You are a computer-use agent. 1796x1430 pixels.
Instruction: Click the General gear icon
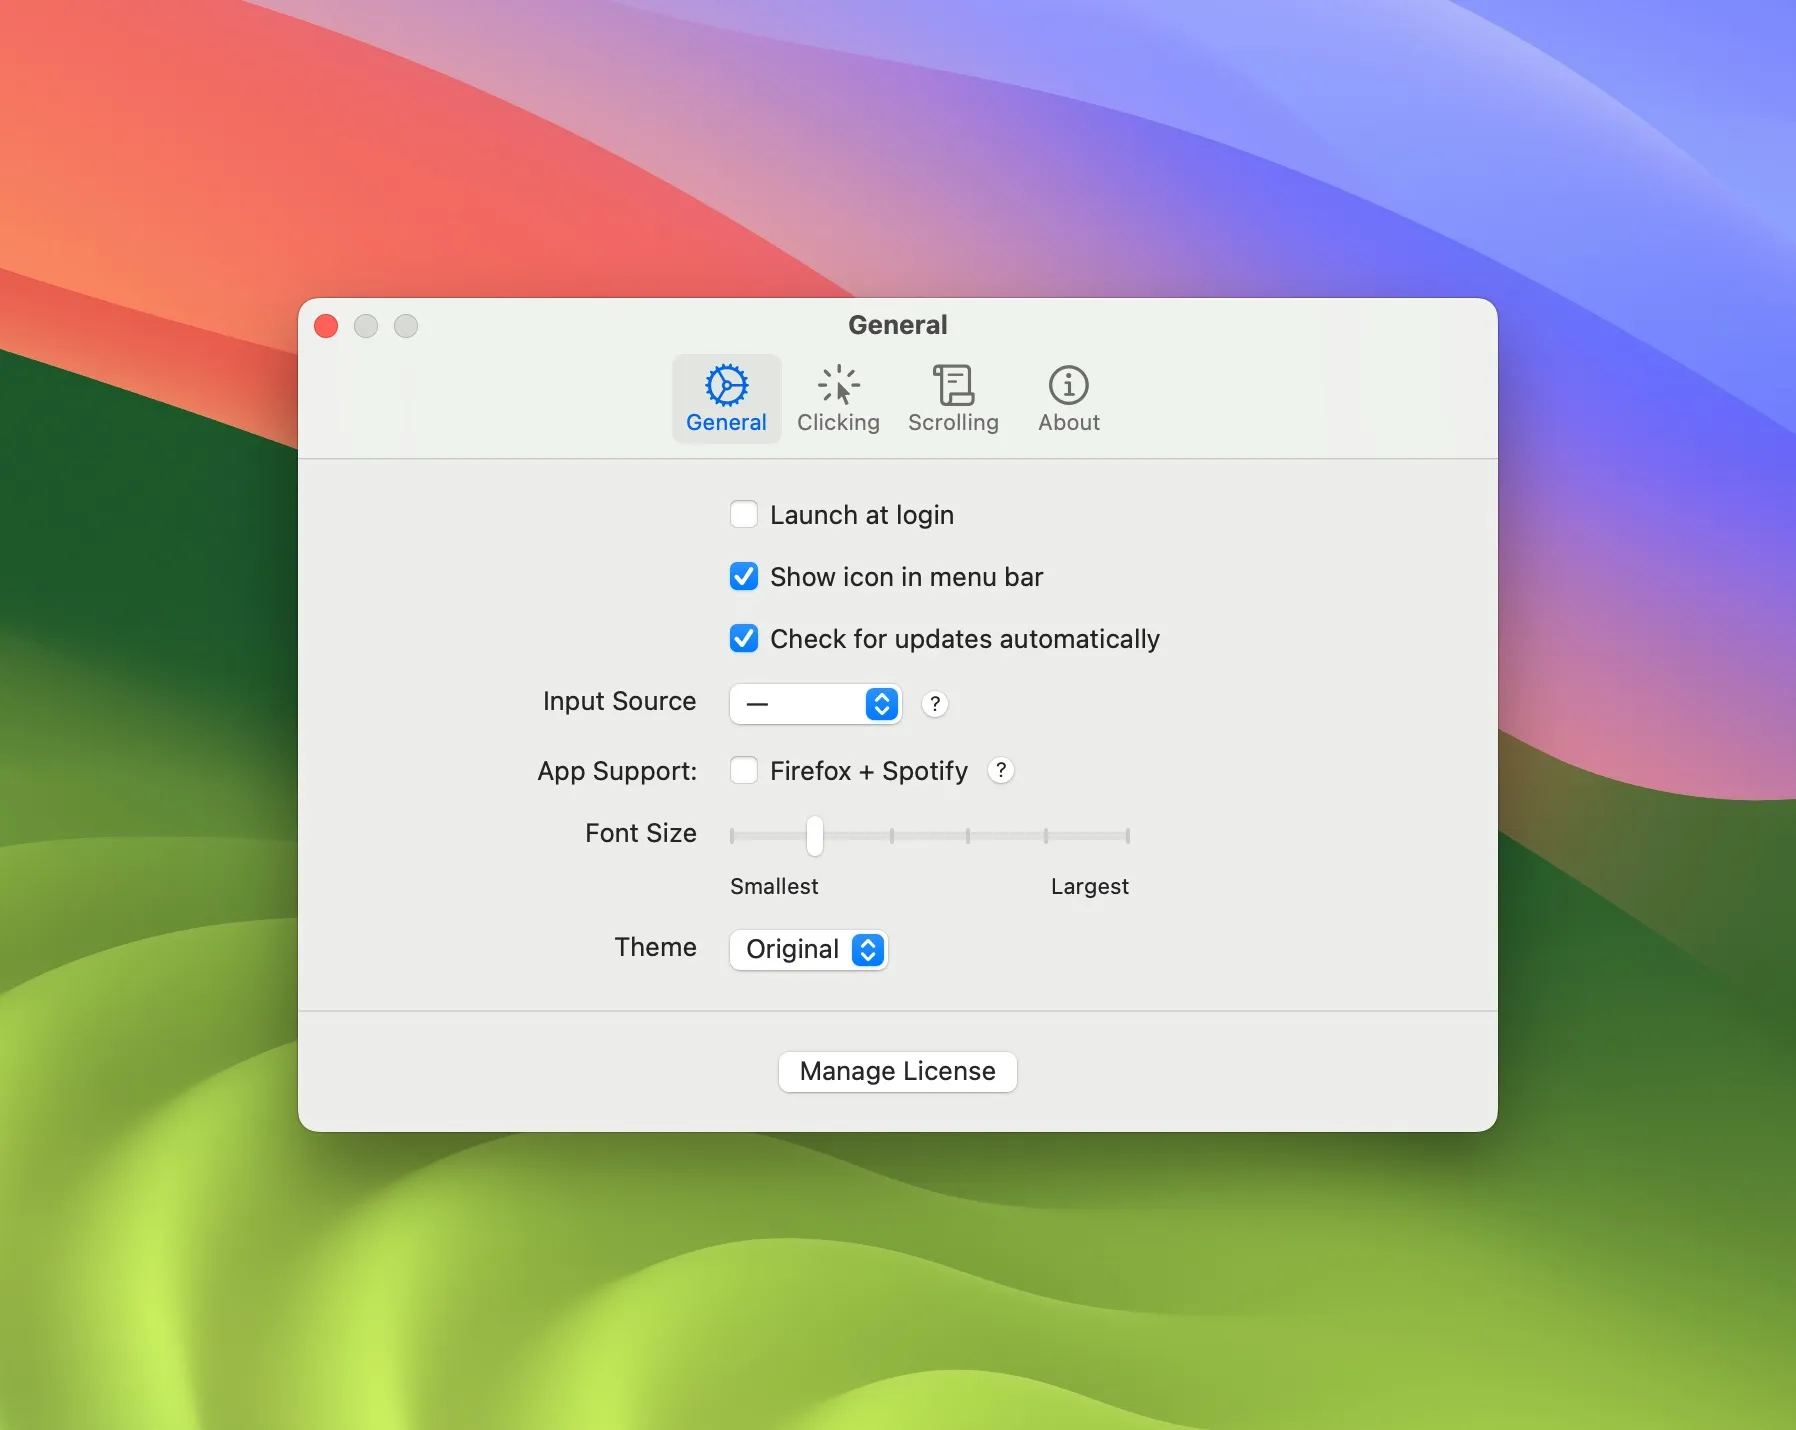(x=726, y=385)
